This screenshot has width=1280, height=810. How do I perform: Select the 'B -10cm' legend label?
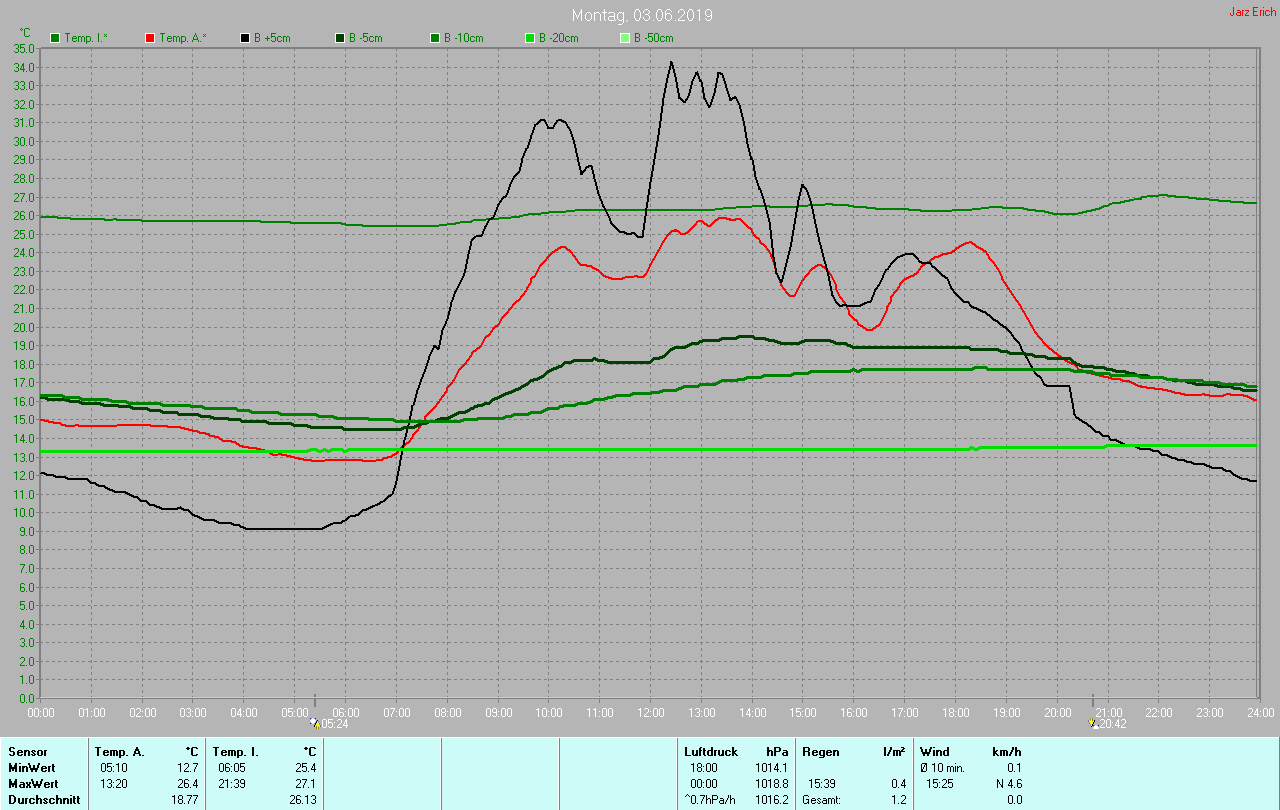(x=464, y=38)
